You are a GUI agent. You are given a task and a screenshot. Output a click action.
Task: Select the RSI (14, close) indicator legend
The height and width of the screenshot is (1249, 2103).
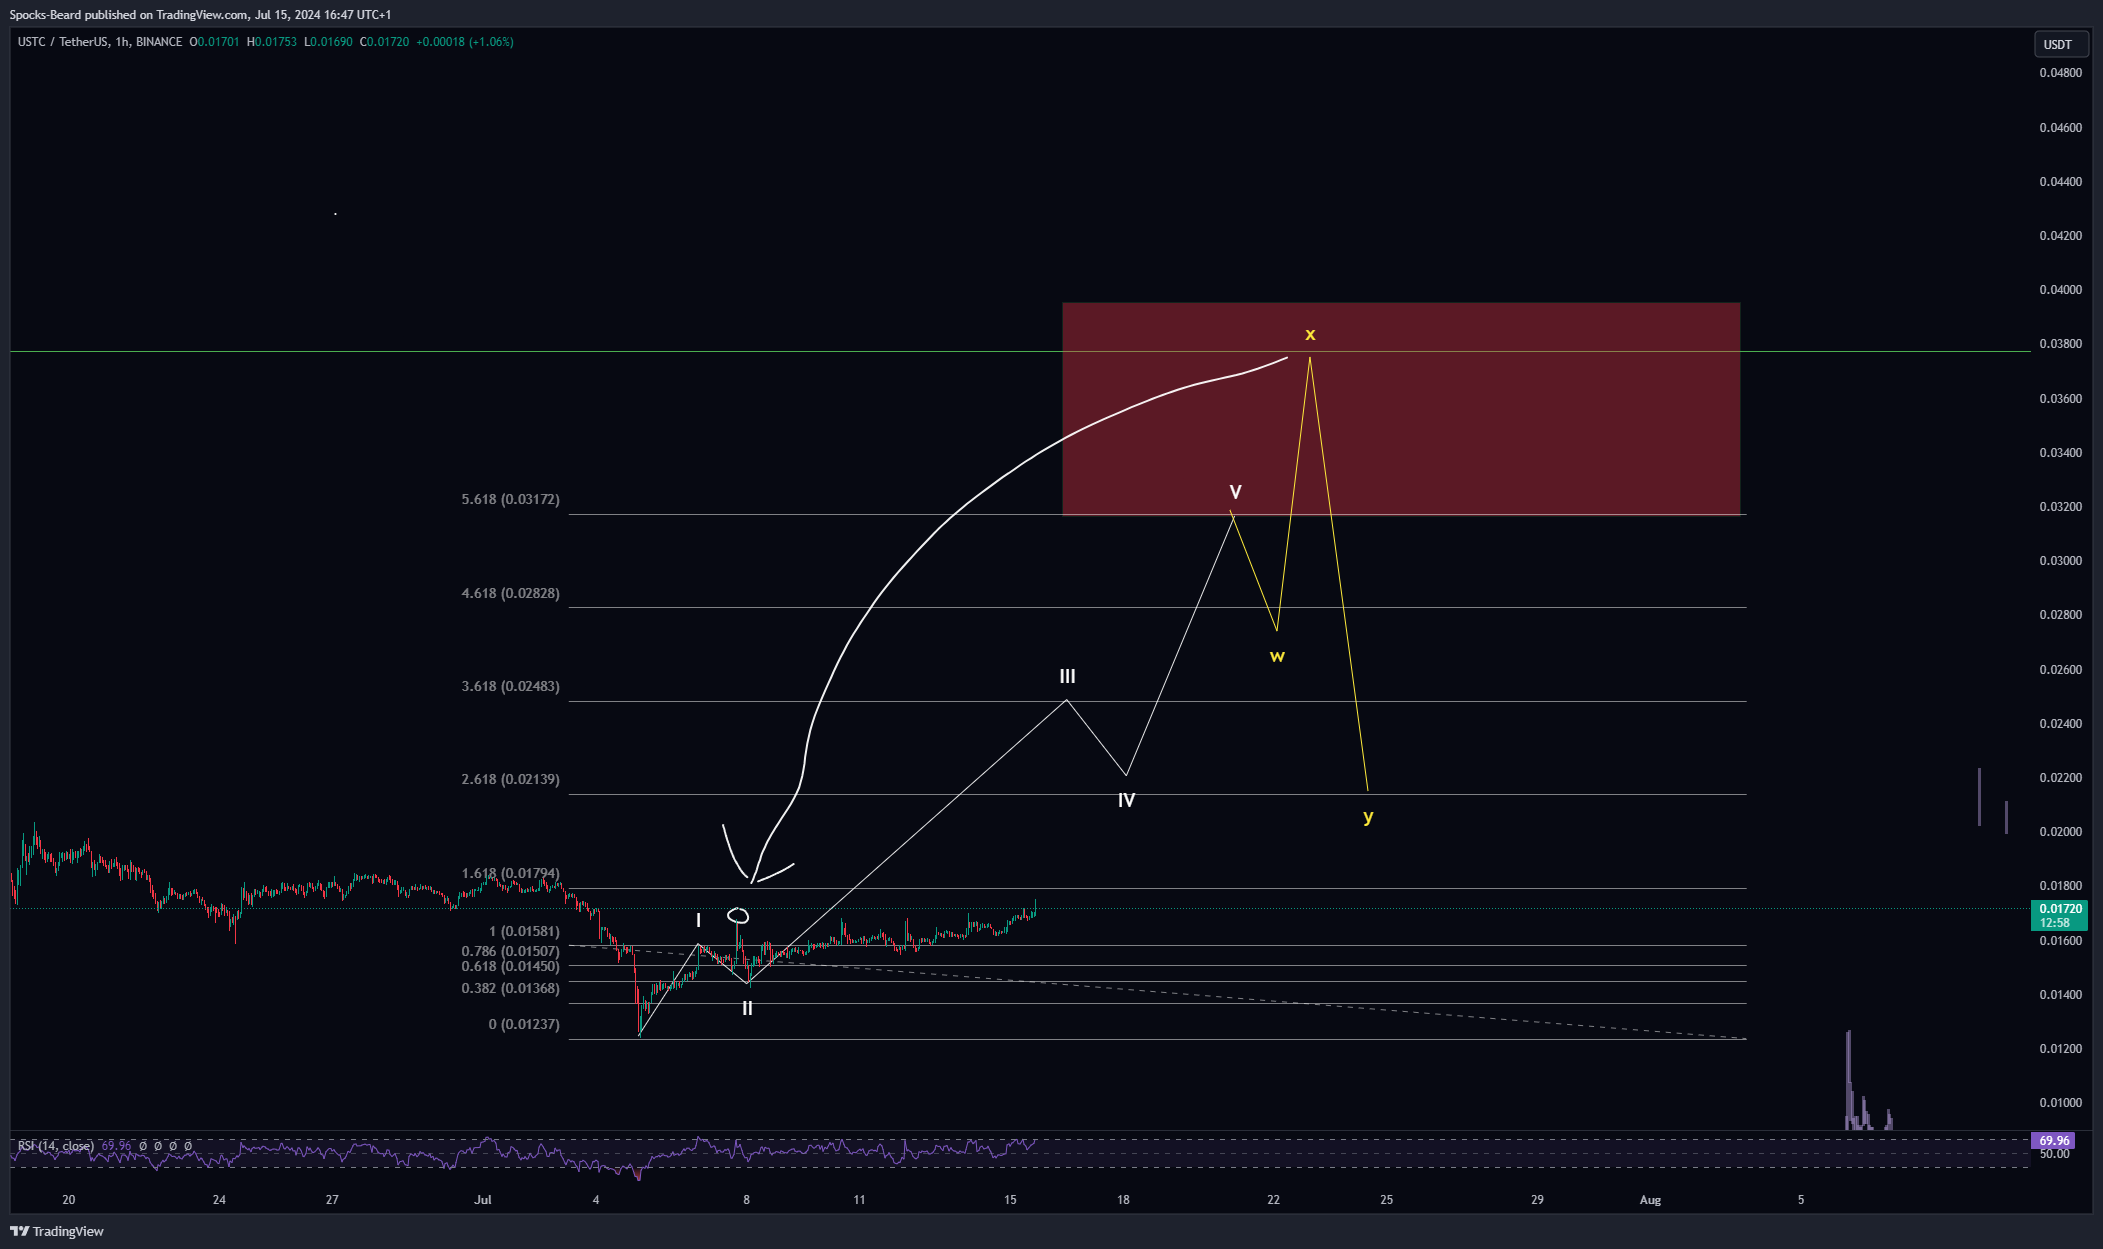click(x=56, y=1145)
